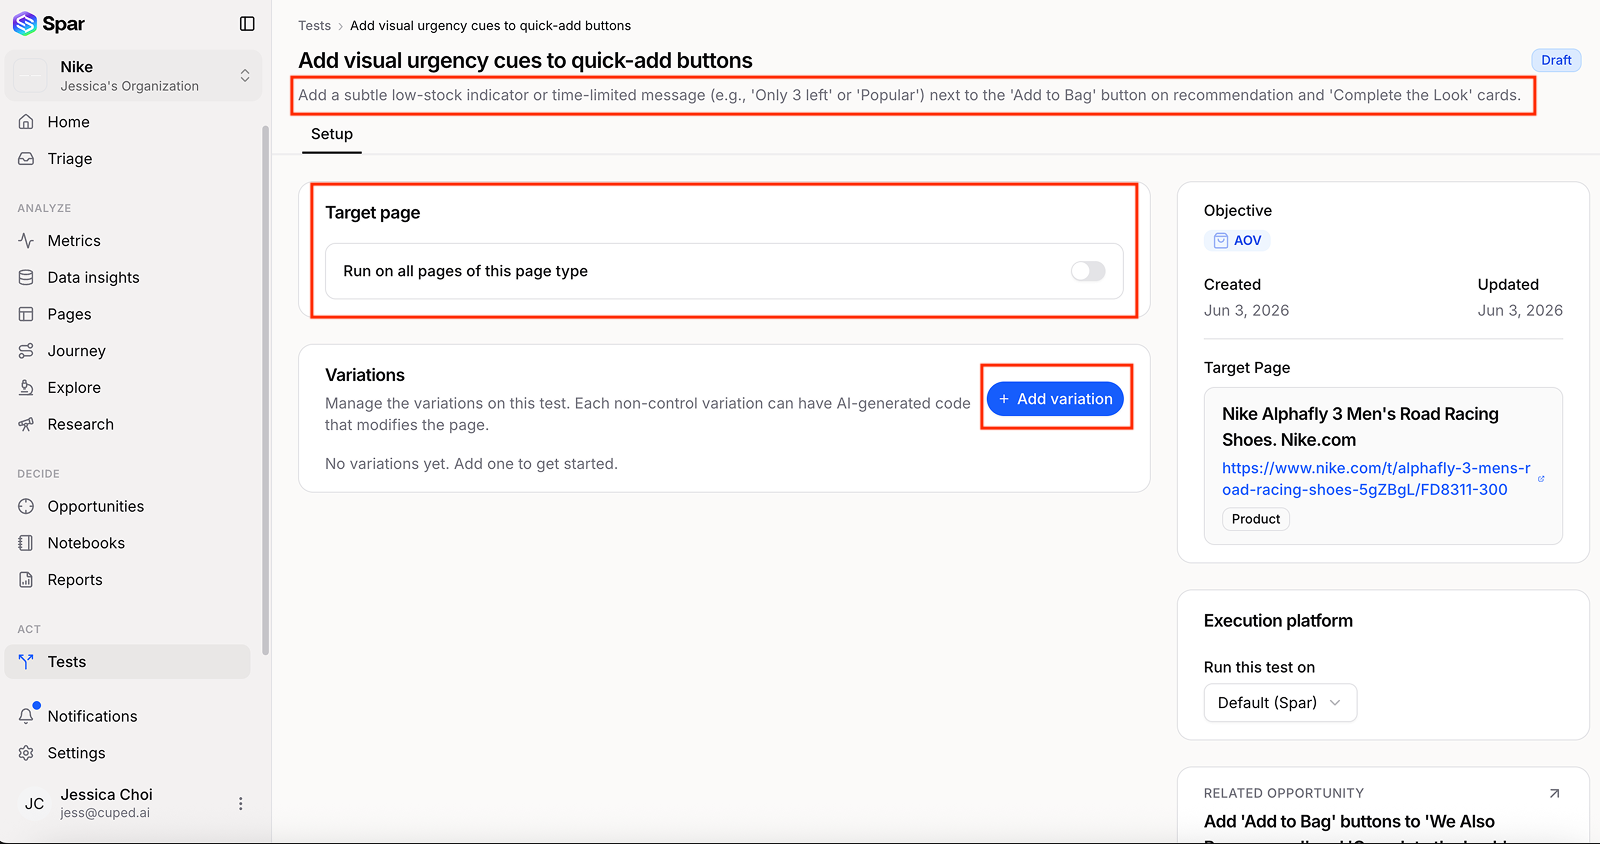Open the Nike Alphafly product URL

click(1376, 479)
